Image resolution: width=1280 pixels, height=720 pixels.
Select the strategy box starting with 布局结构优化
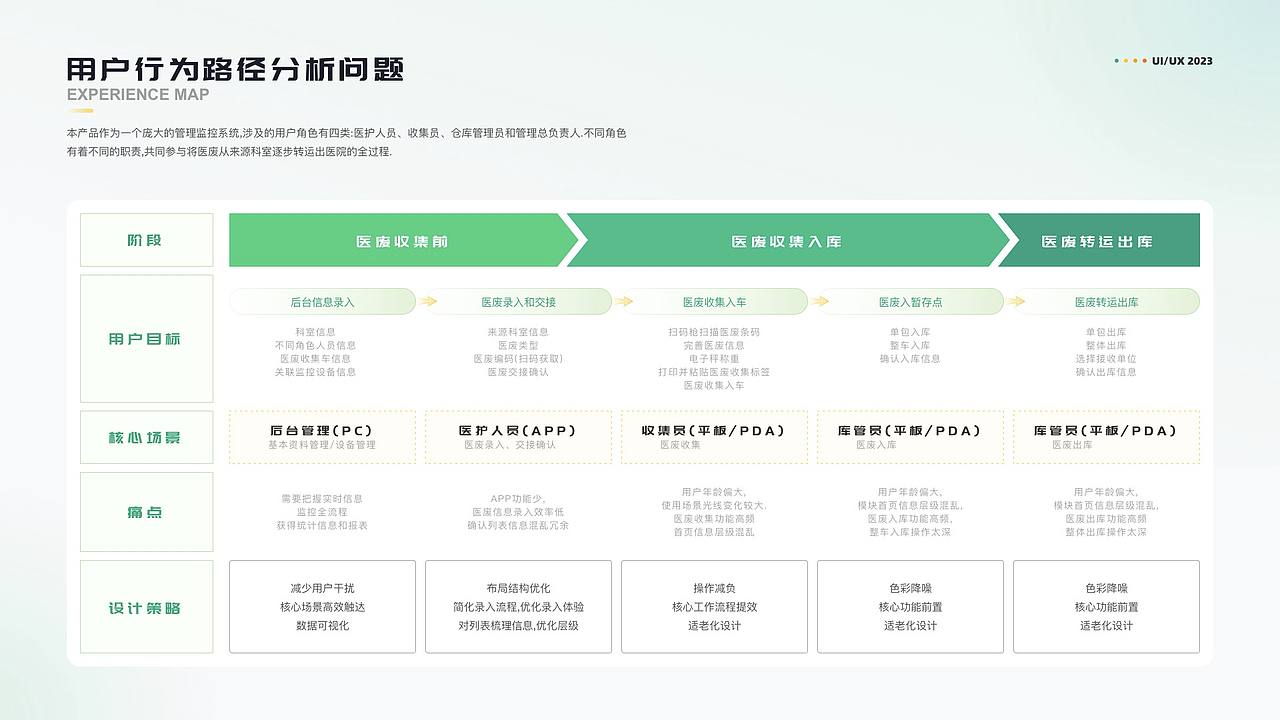pyautogui.click(x=518, y=607)
